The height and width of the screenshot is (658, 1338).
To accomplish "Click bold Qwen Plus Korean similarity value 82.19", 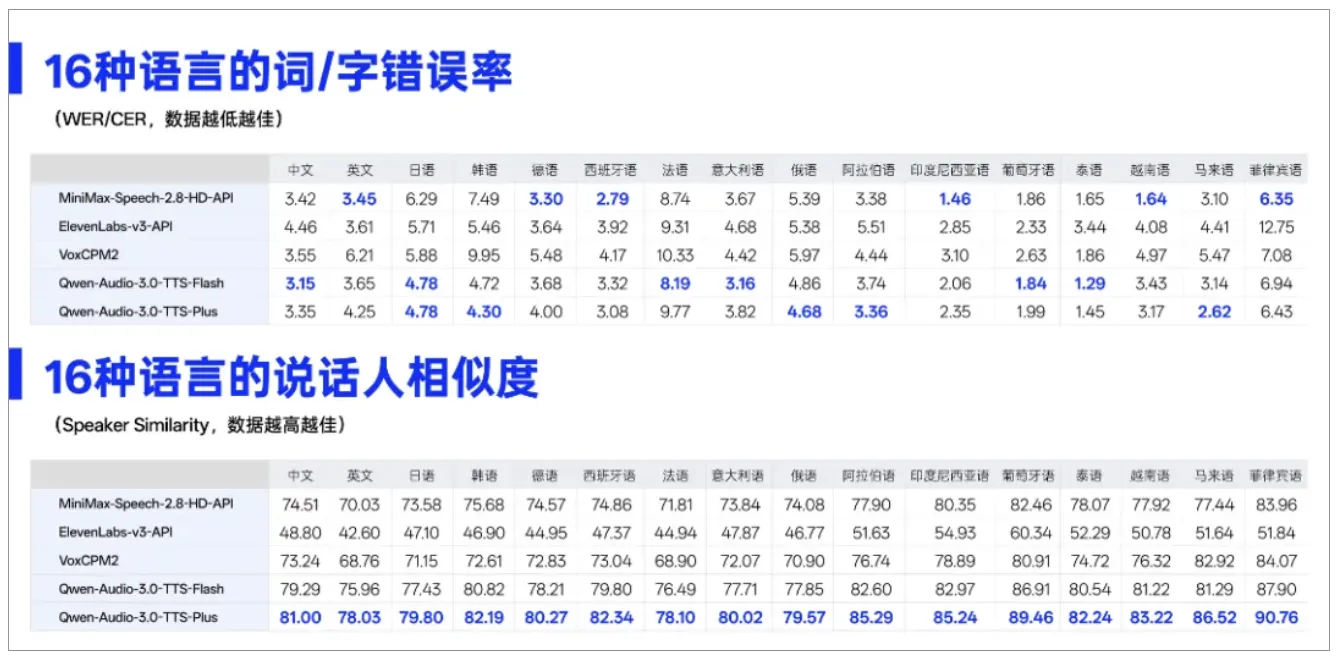I will (x=484, y=618).
